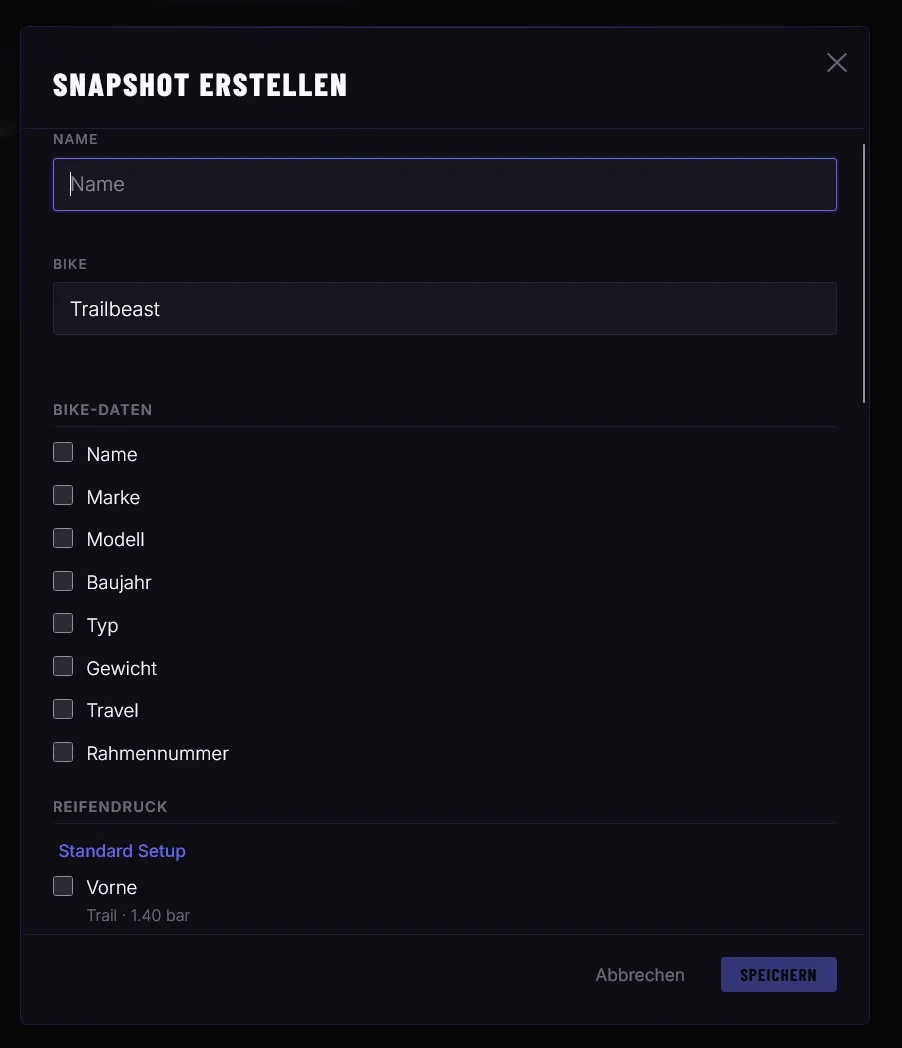Click the dialog's vertical scrollbar
The image size is (902, 1048).
[x=864, y=274]
